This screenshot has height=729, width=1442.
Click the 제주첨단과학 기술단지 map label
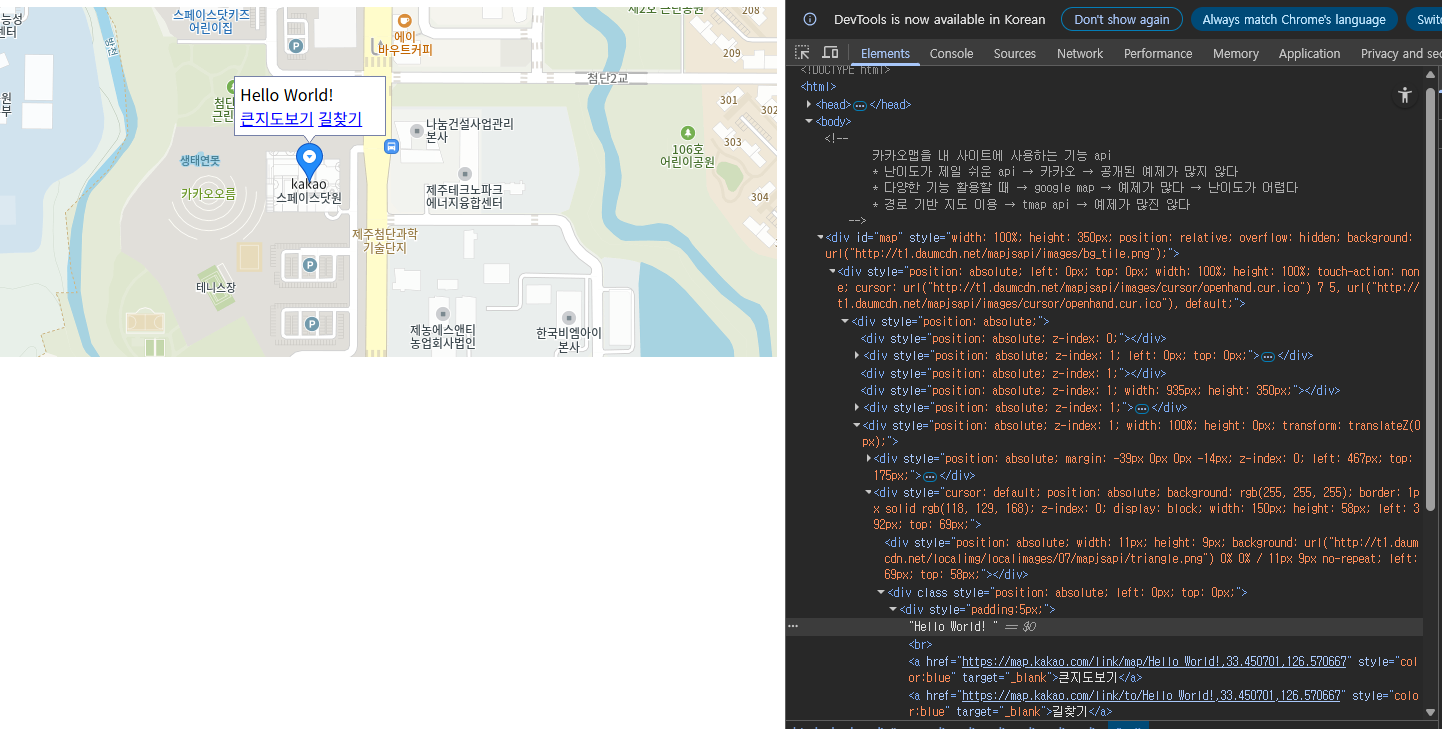pyautogui.click(x=385, y=241)
